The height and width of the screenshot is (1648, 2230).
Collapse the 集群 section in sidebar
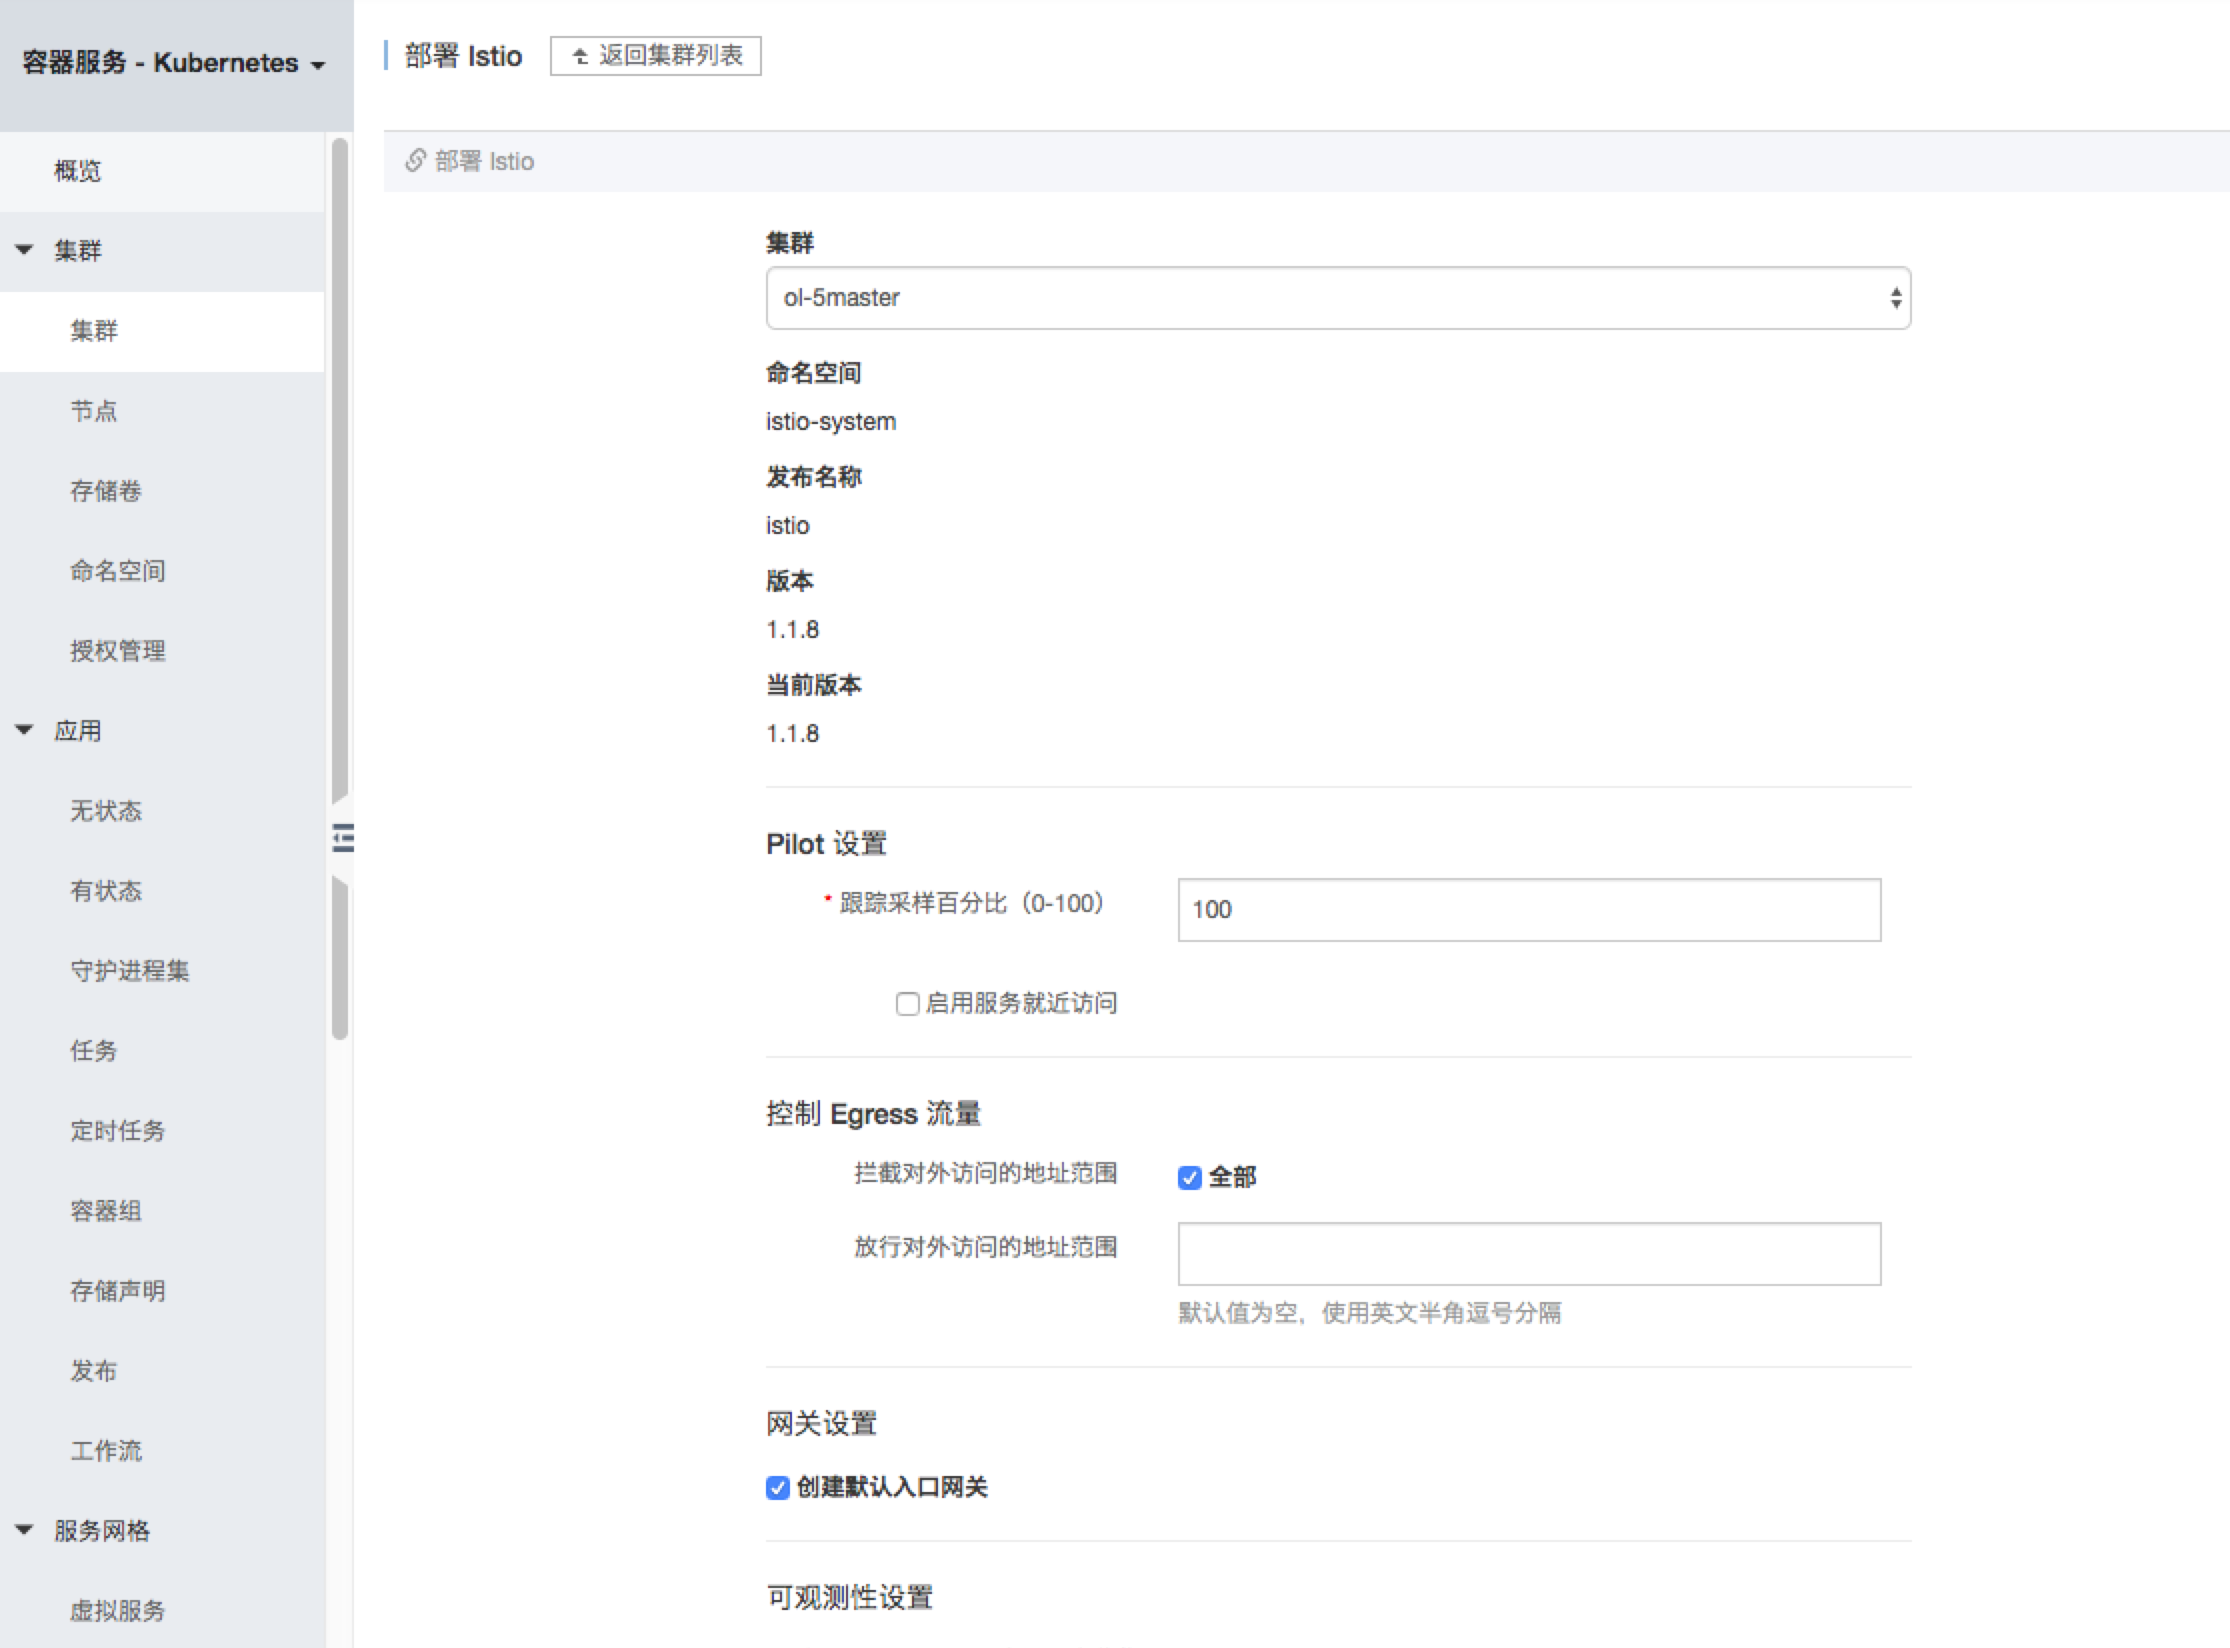tap(25, 250)
